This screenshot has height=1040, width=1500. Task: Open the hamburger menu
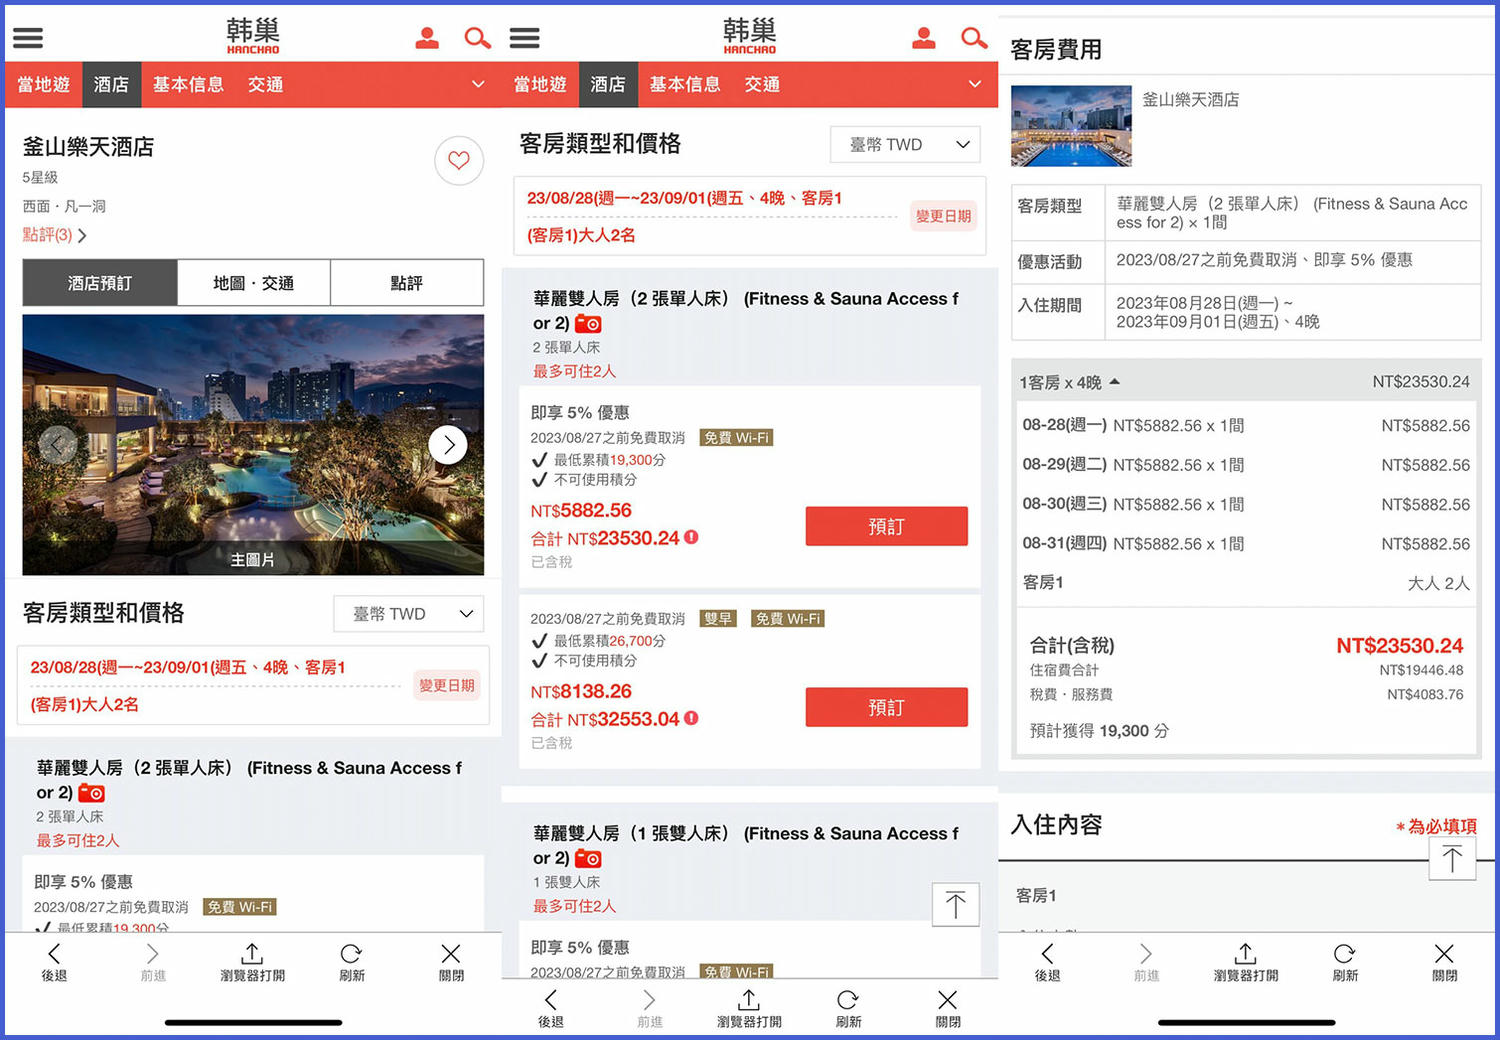pyautogui.click(x=27, y=37)
